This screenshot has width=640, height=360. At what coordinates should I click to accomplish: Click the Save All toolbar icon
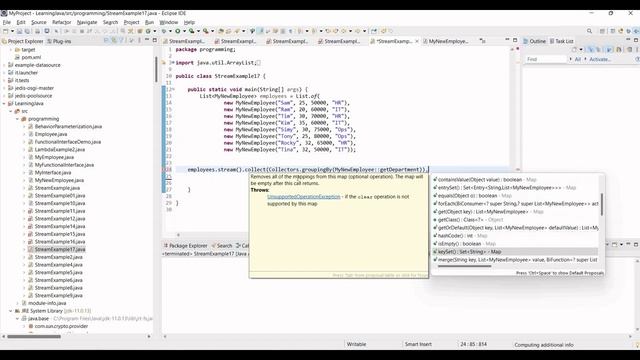pos(27,31)
